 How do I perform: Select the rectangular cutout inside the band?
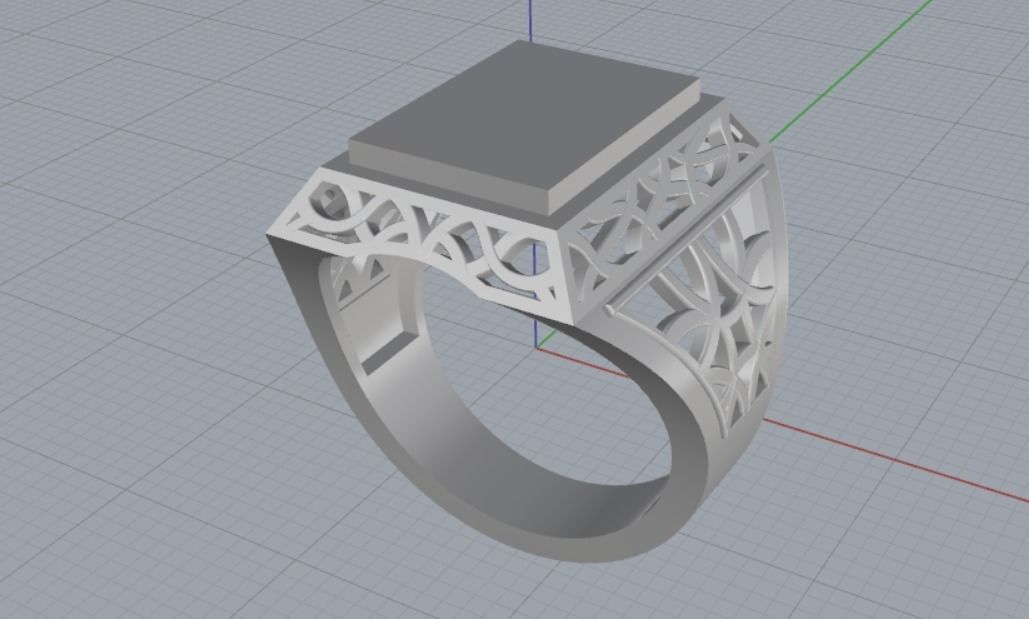[388, 352]
